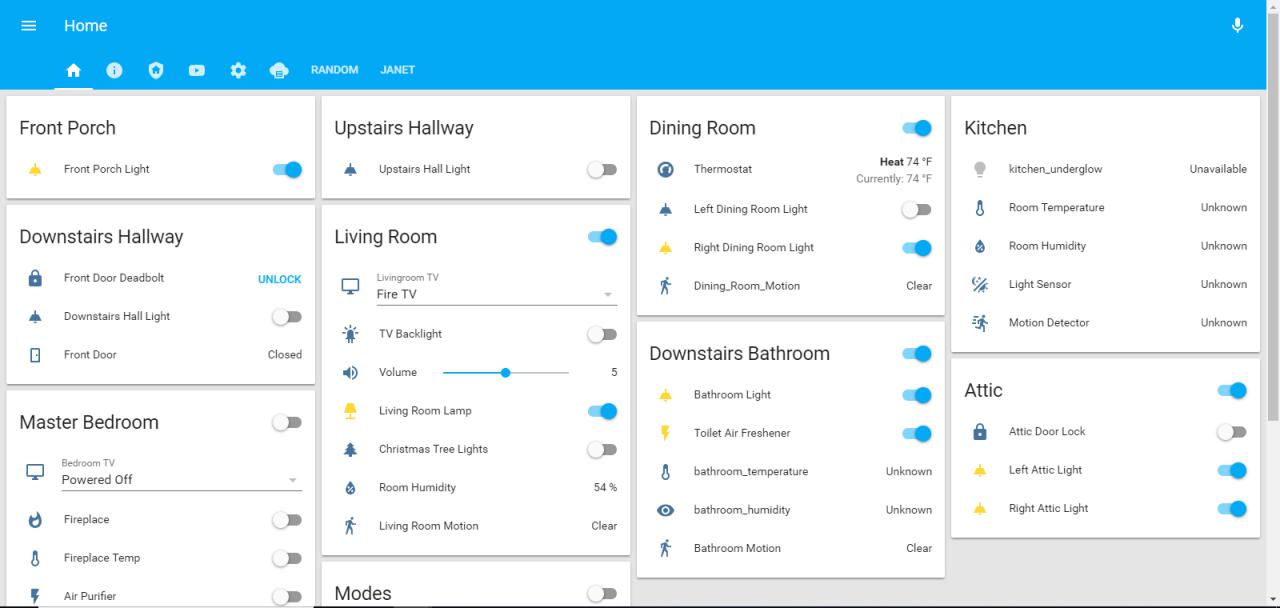Switch to the JANET tab
This screenshot has width=1280, height=608.
pos(397,70)
